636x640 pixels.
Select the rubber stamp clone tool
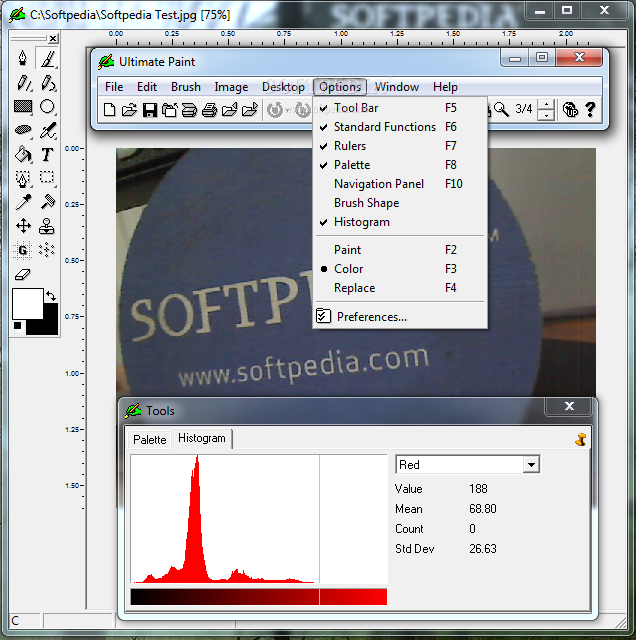point(47,226)
